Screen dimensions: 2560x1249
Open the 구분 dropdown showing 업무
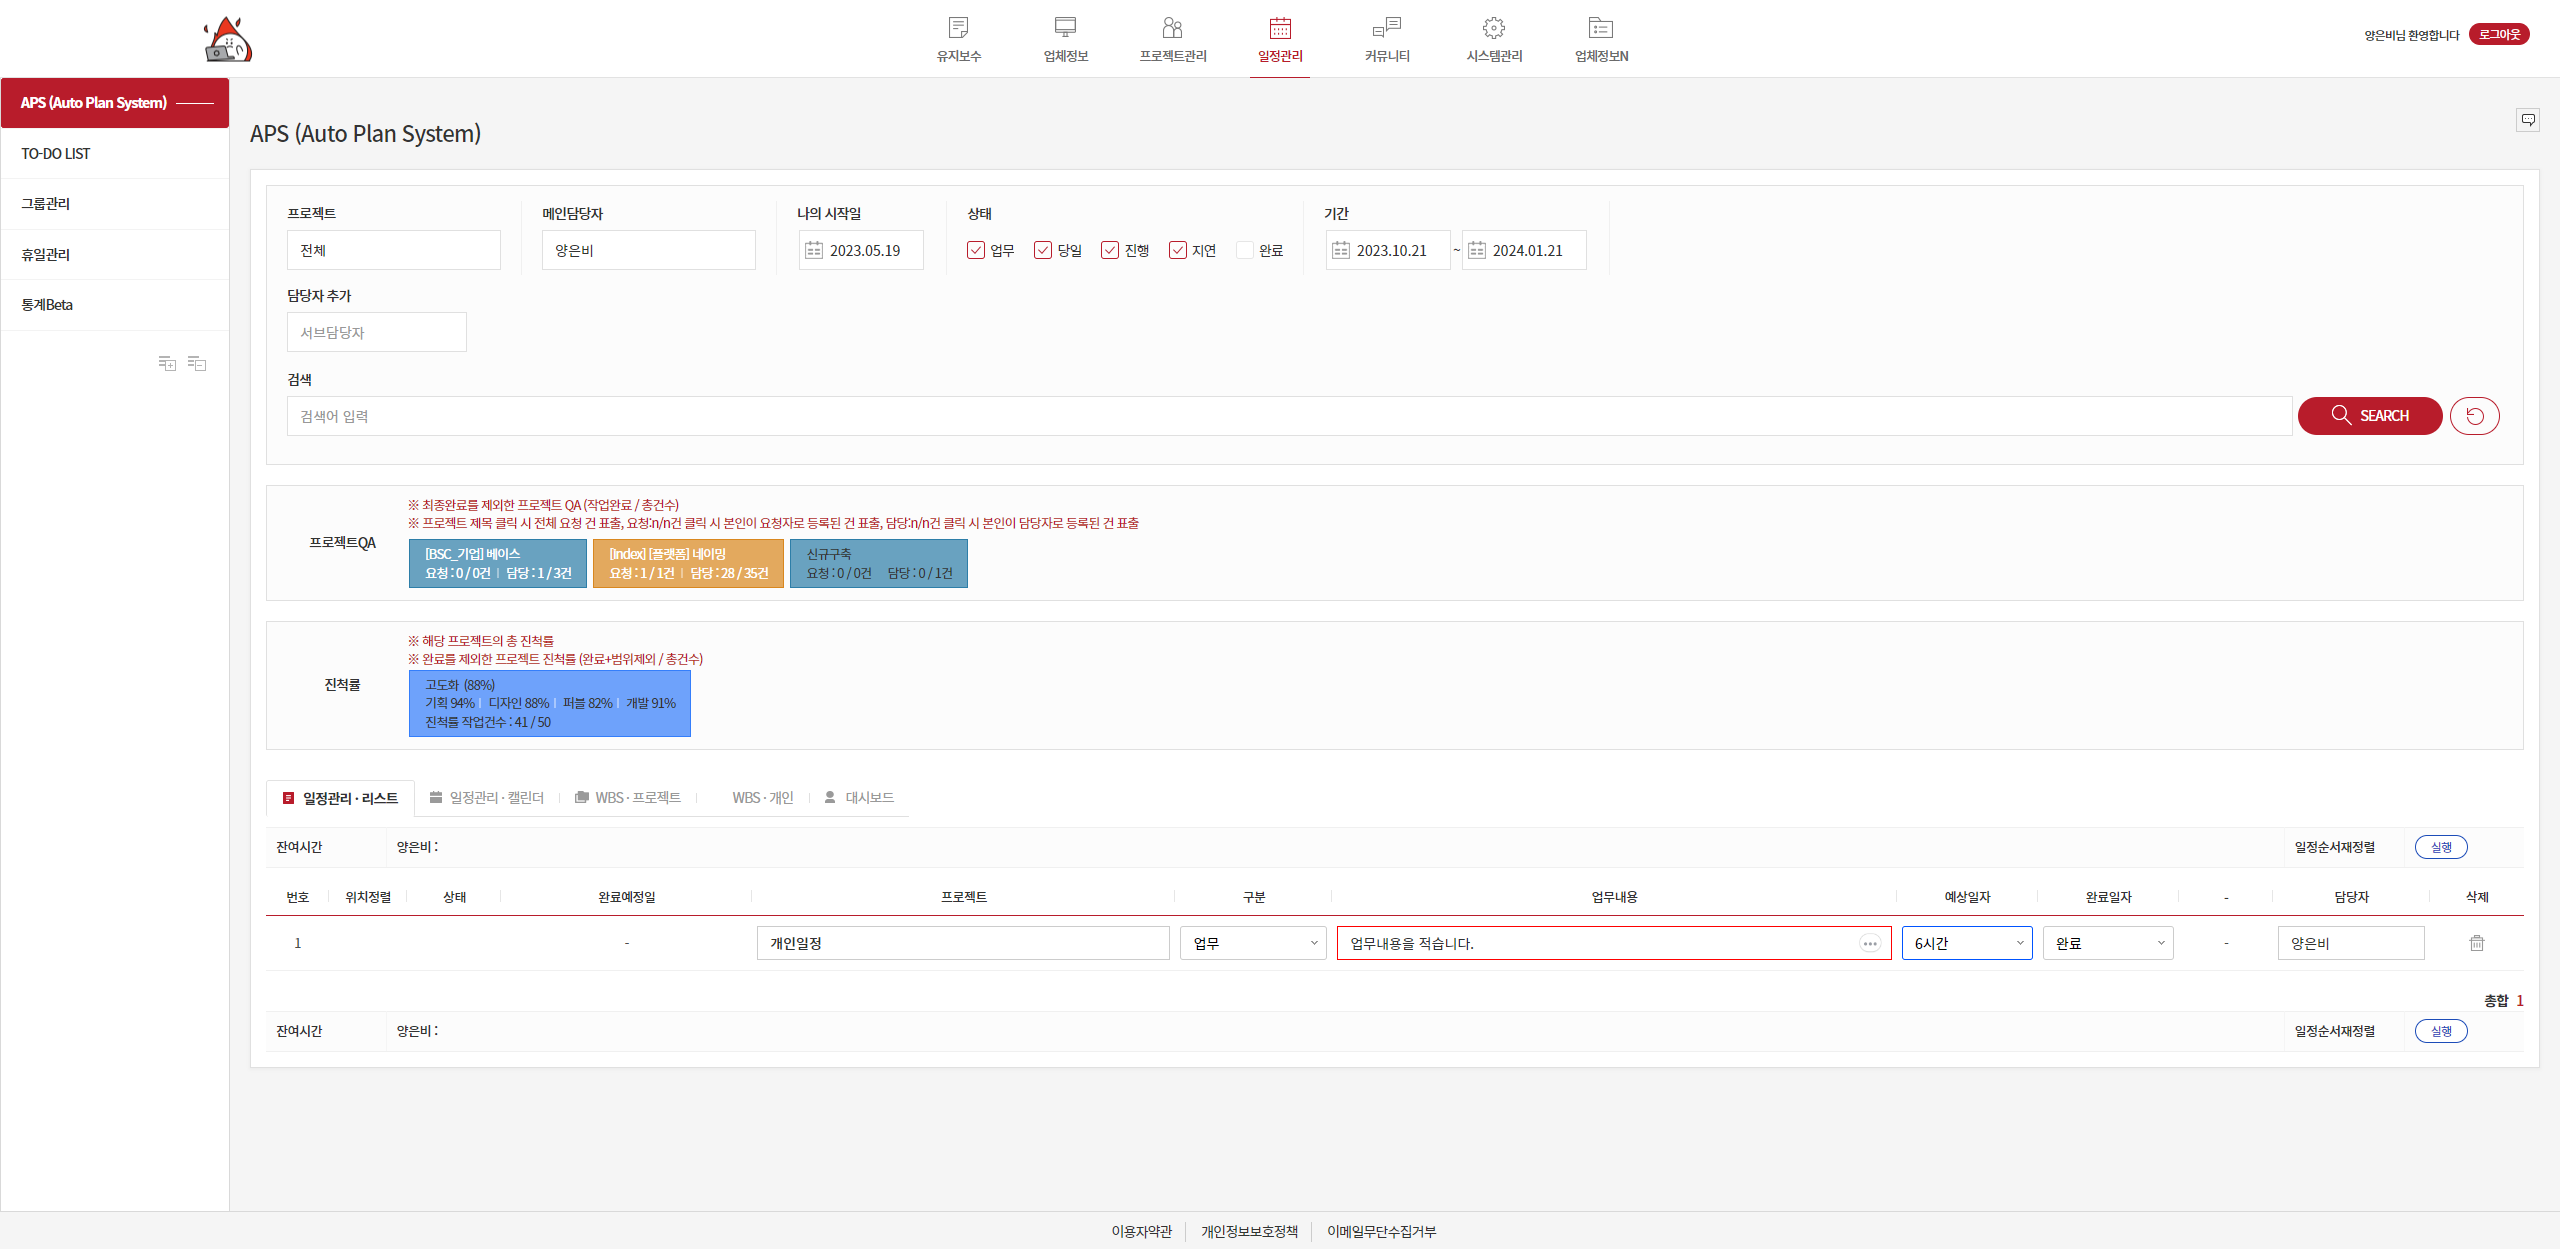click(1253, 943)
